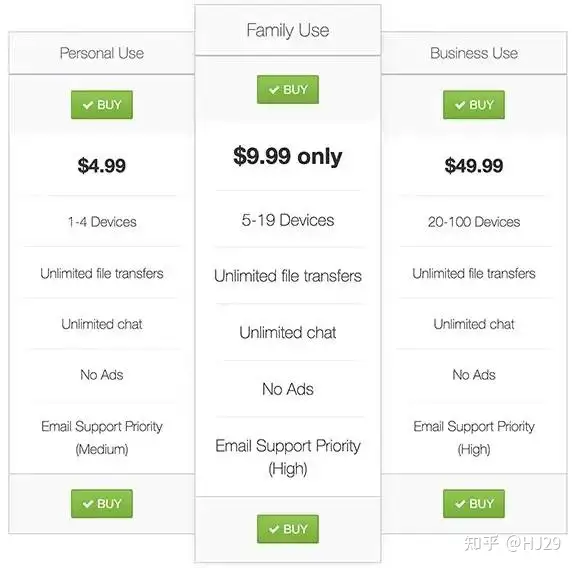The width and height of the screenshot is (575, 568).
Task: Click No Ads in Personal Use plan
Action: click(x=102, y=375)
